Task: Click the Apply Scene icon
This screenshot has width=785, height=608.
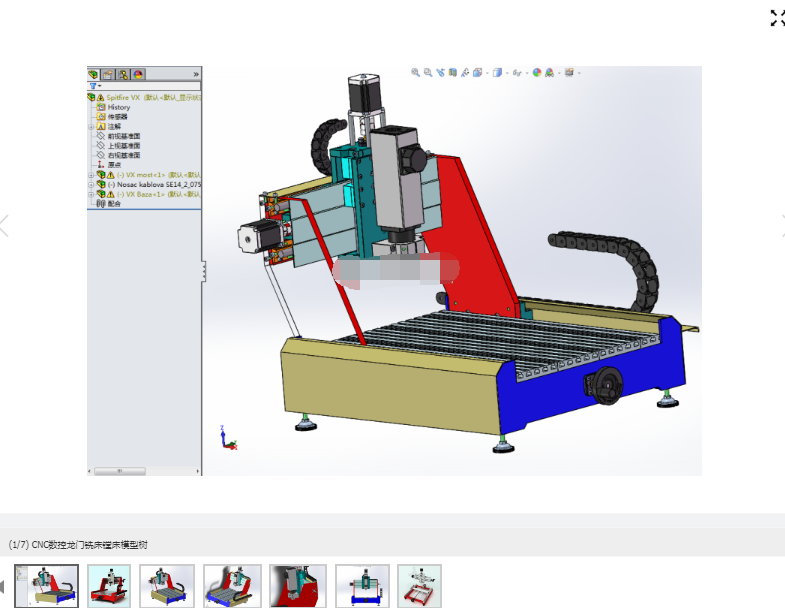Action: pos(550,73)
